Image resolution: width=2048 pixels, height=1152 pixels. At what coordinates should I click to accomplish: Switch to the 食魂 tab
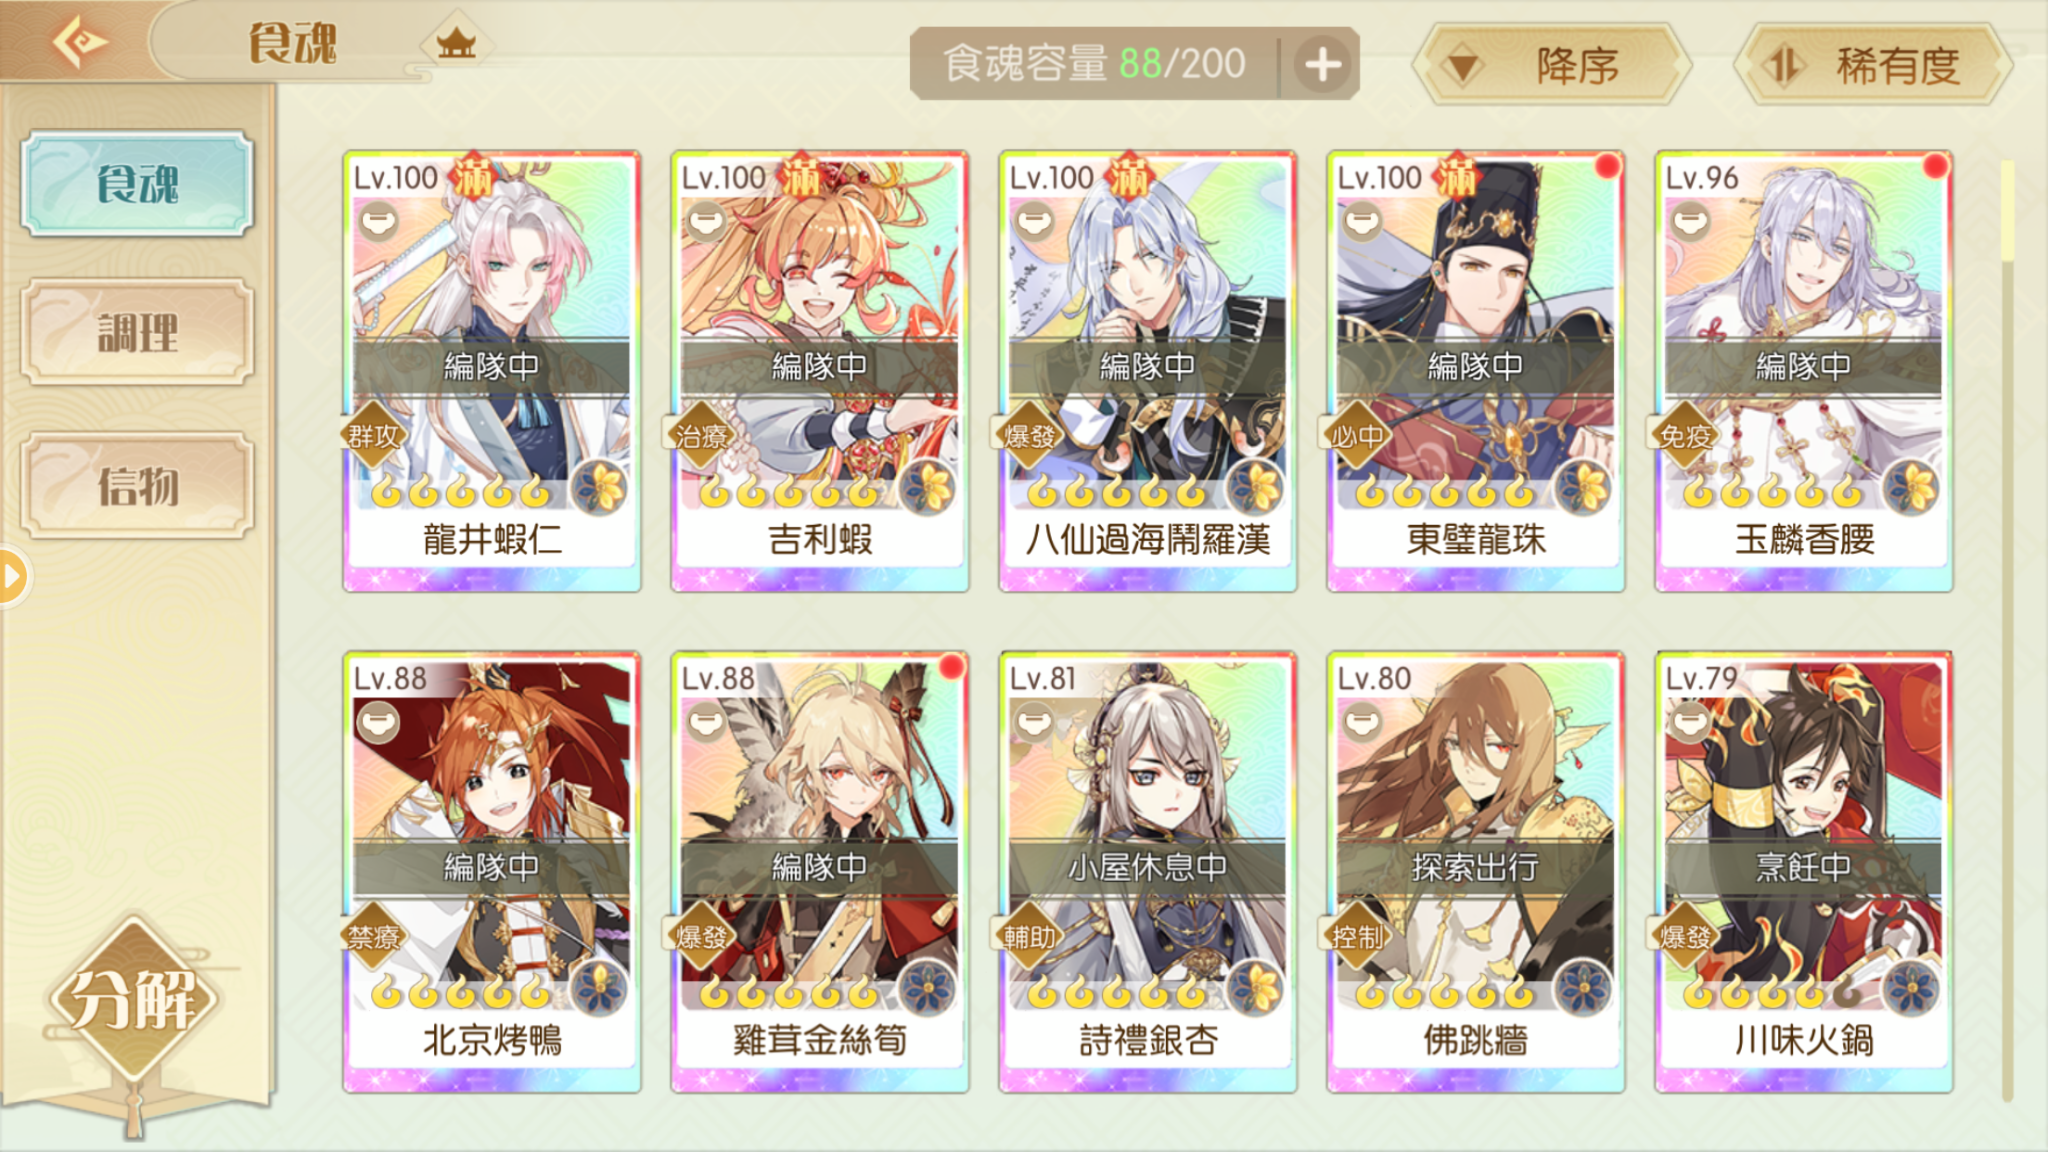point(137,184)
